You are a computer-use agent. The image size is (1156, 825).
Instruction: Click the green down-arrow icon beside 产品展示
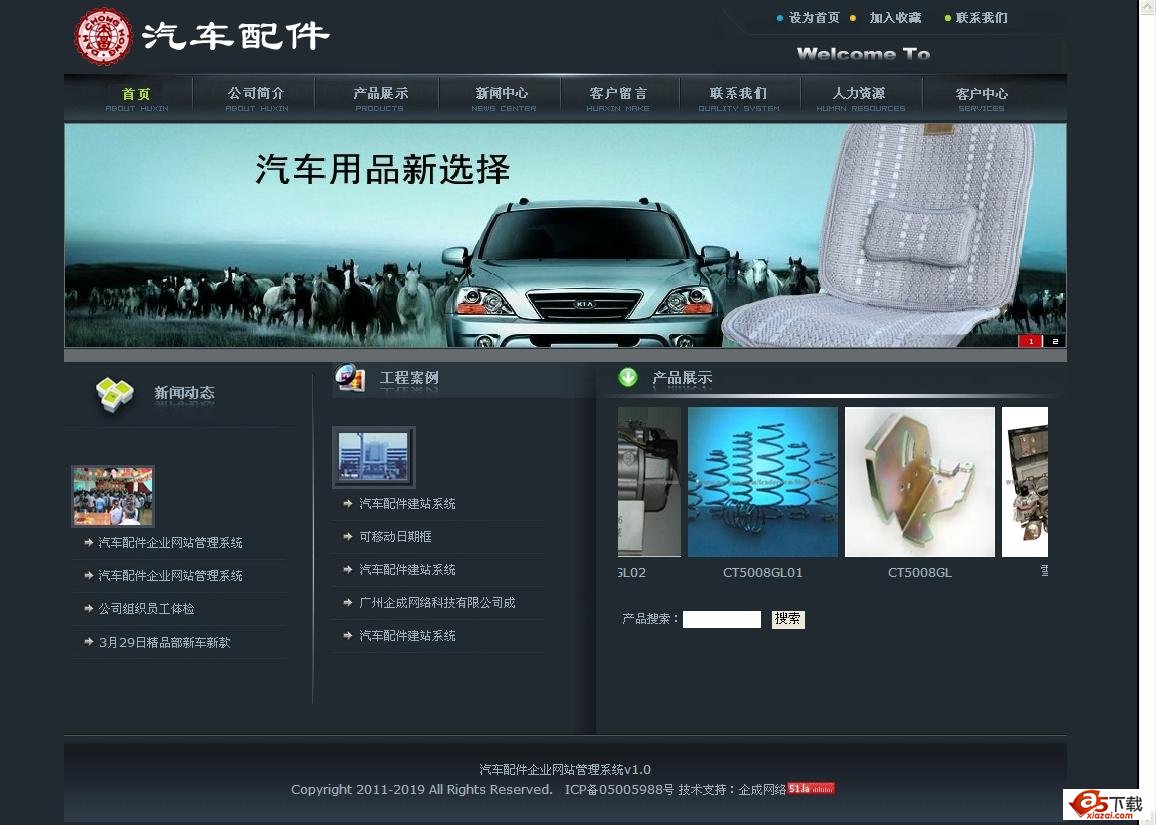[x=628, y=377]
